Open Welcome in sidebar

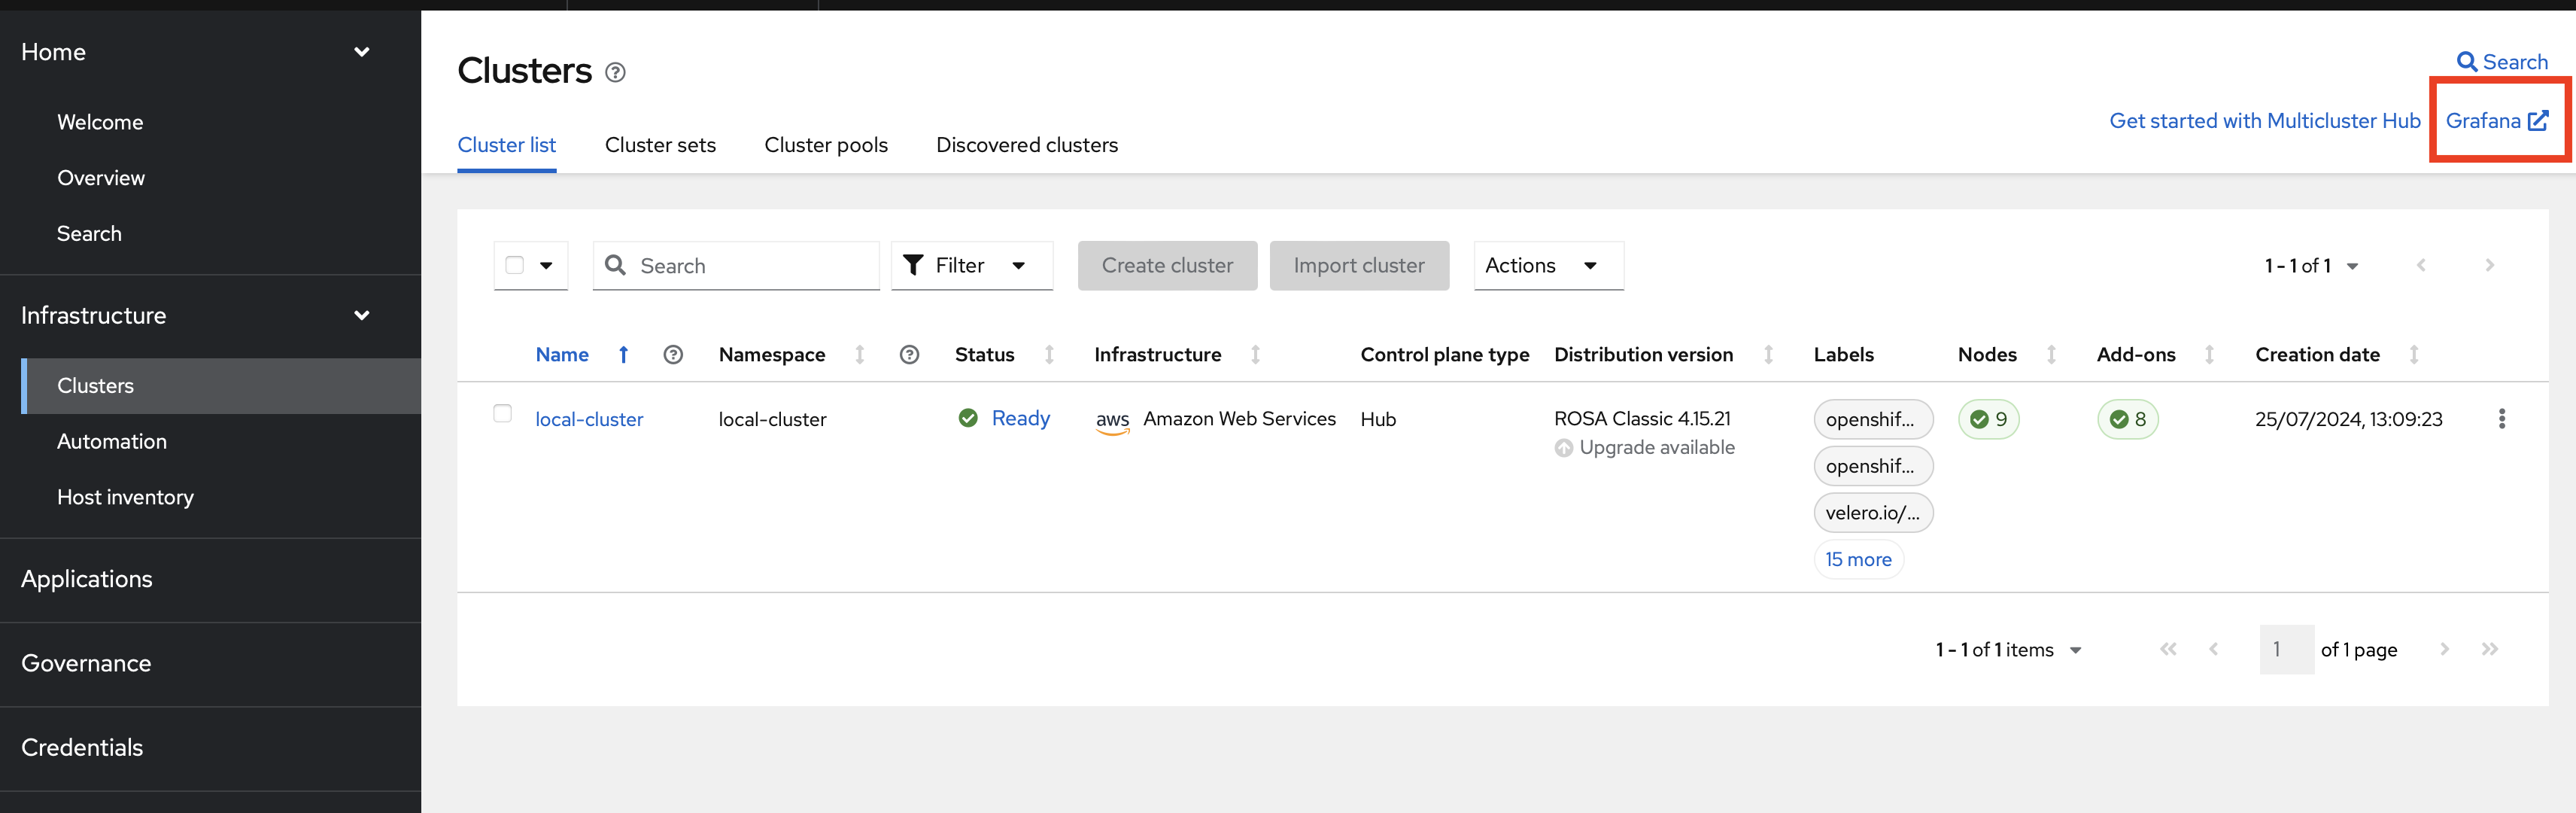pyautogui.click(x=100, y=122)
